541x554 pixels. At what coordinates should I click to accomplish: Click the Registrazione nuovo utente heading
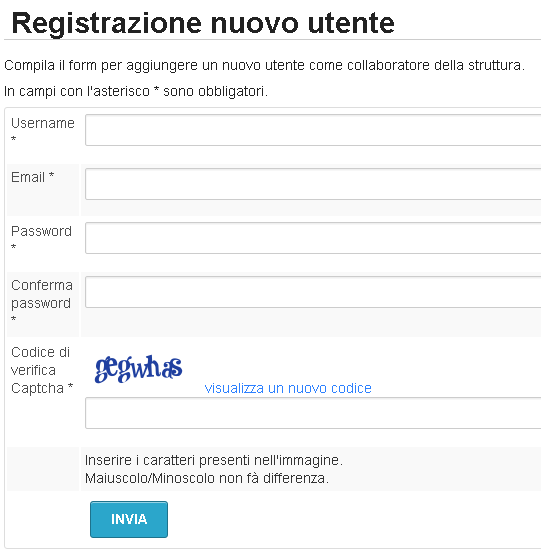click(x=203, y=23)
